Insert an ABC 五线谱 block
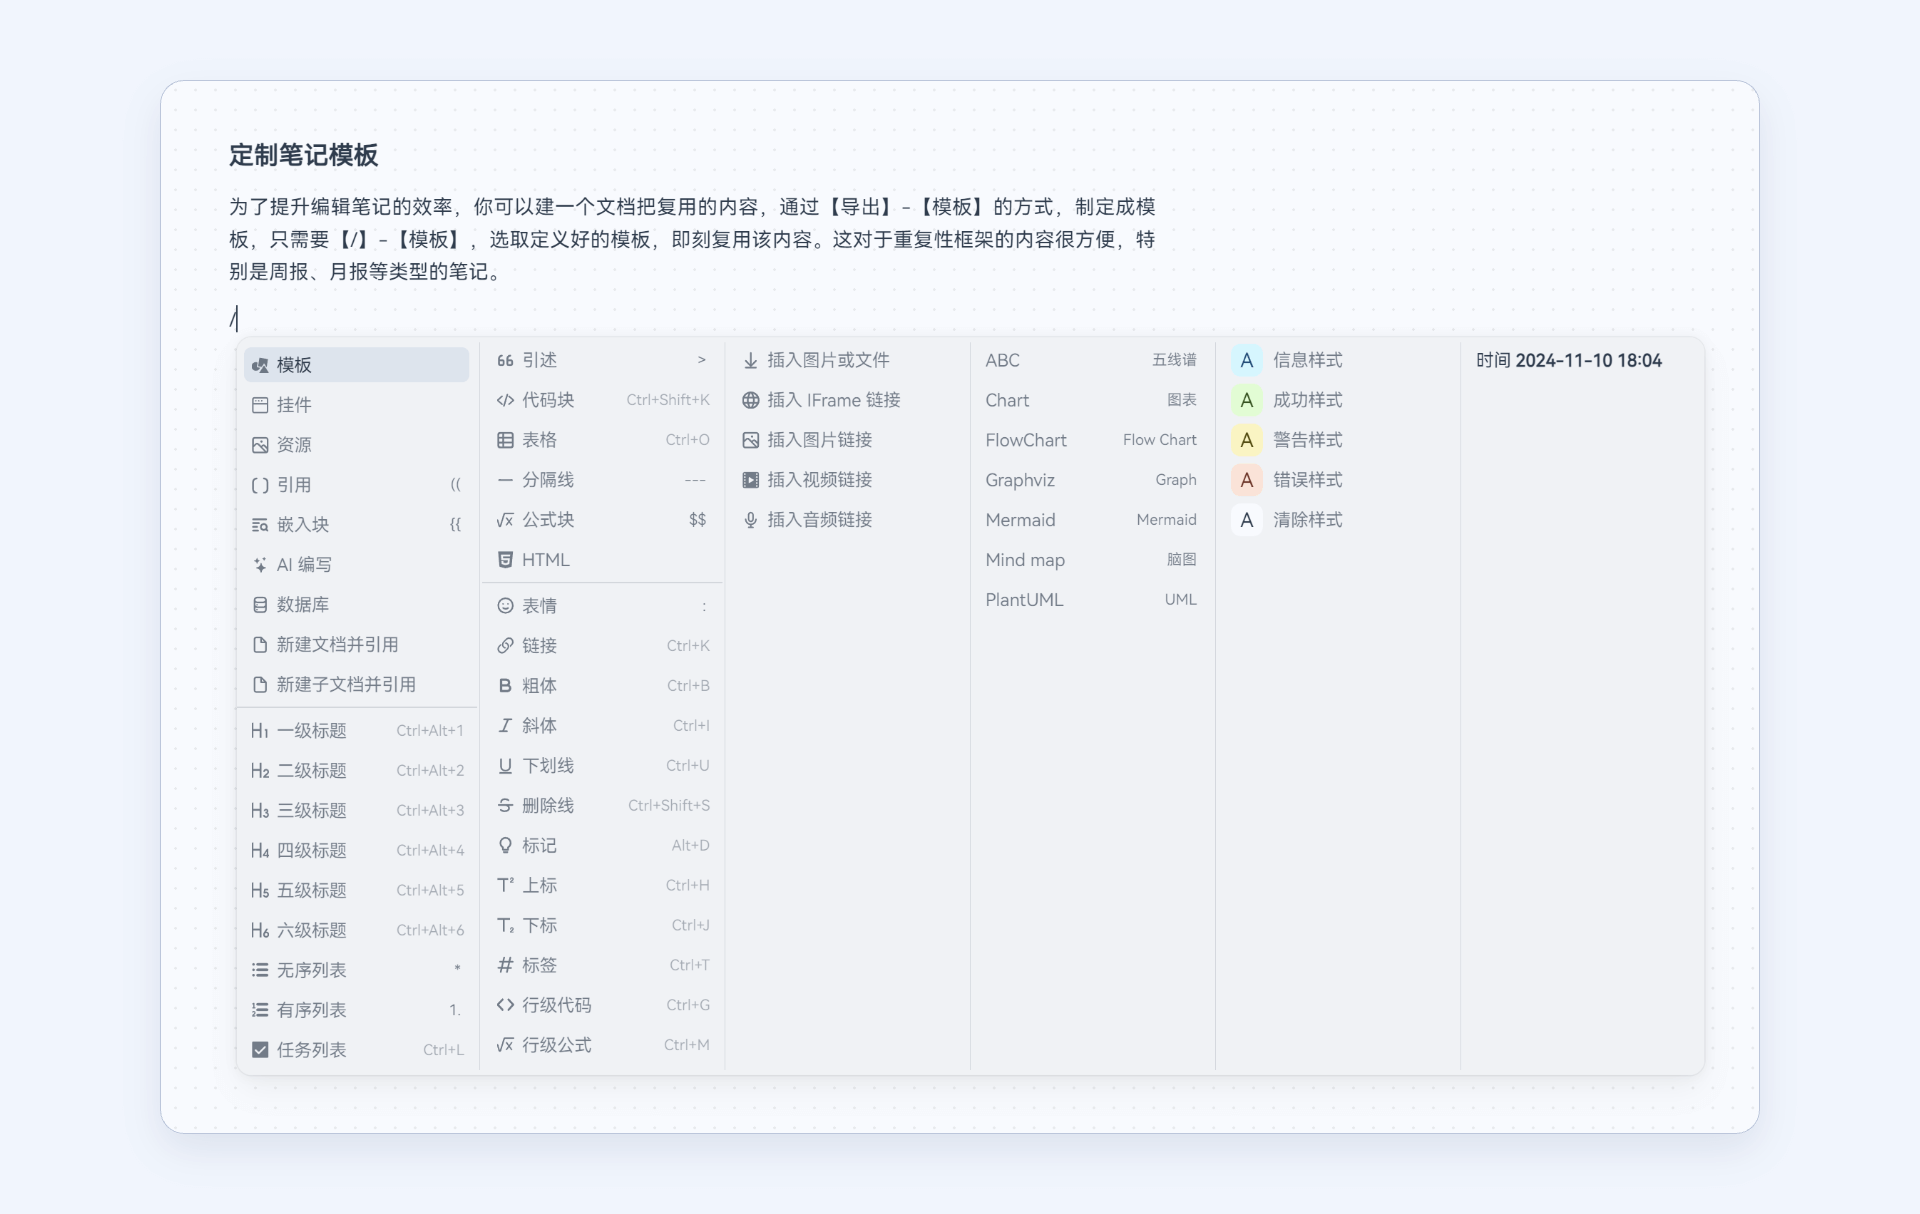 pos(1092,360)
